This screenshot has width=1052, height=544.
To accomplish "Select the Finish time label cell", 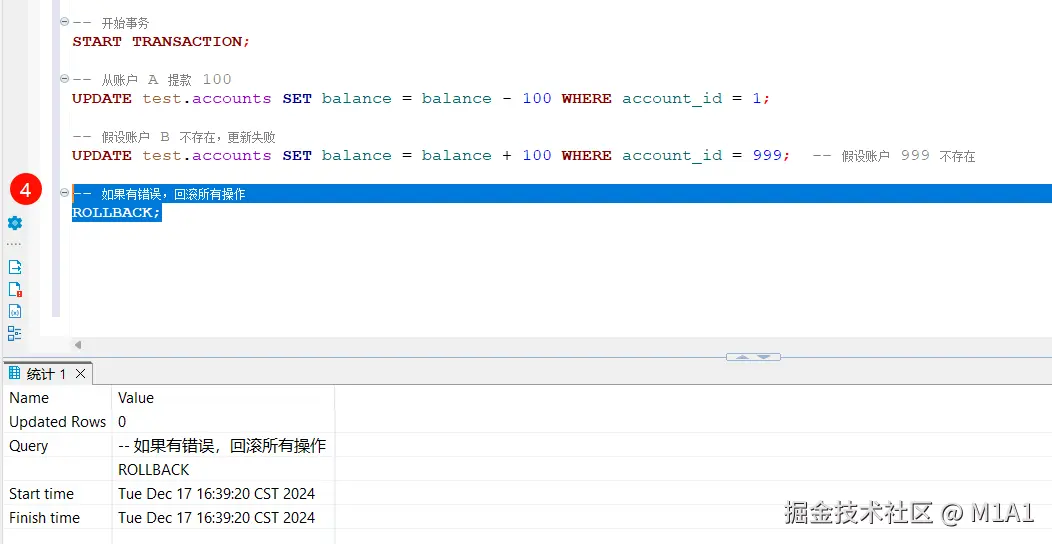I will pos(57,518).
